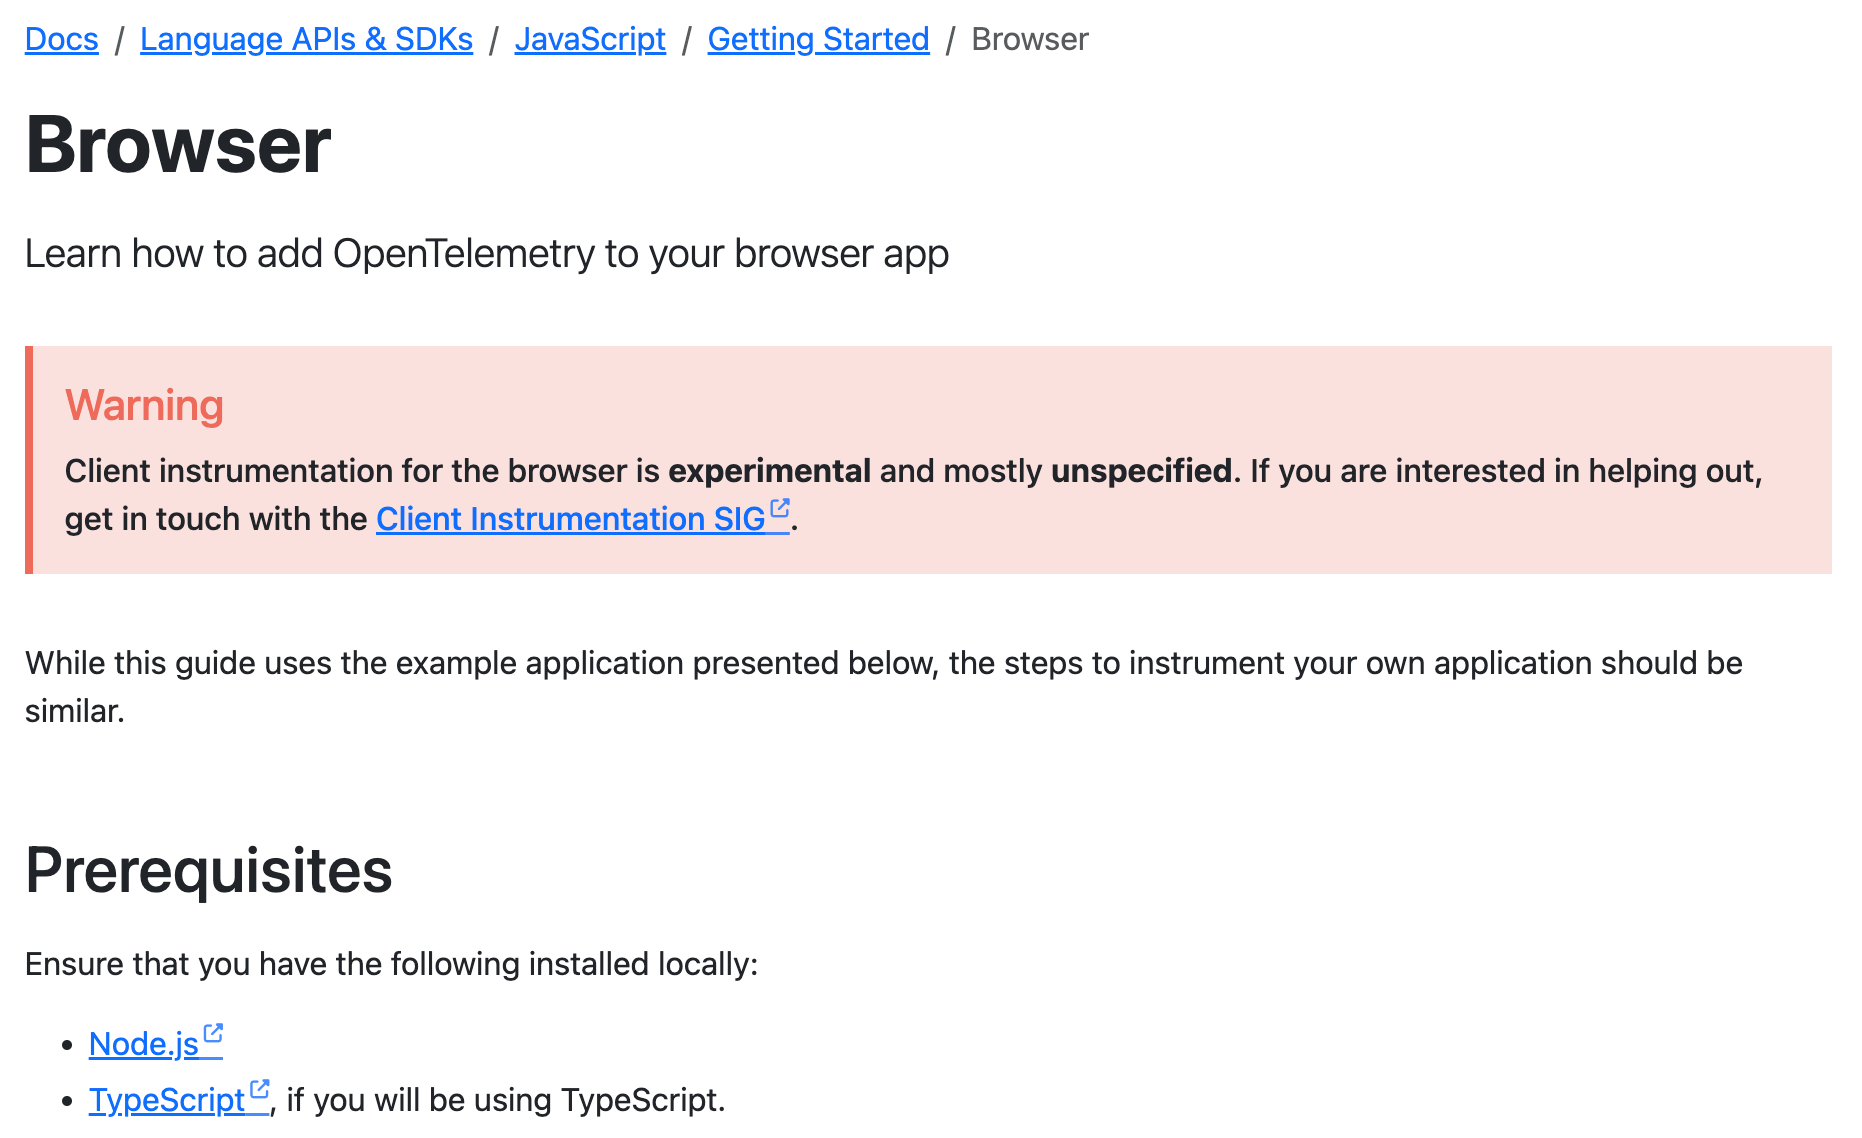Click the bold word "experimental"

769,471
